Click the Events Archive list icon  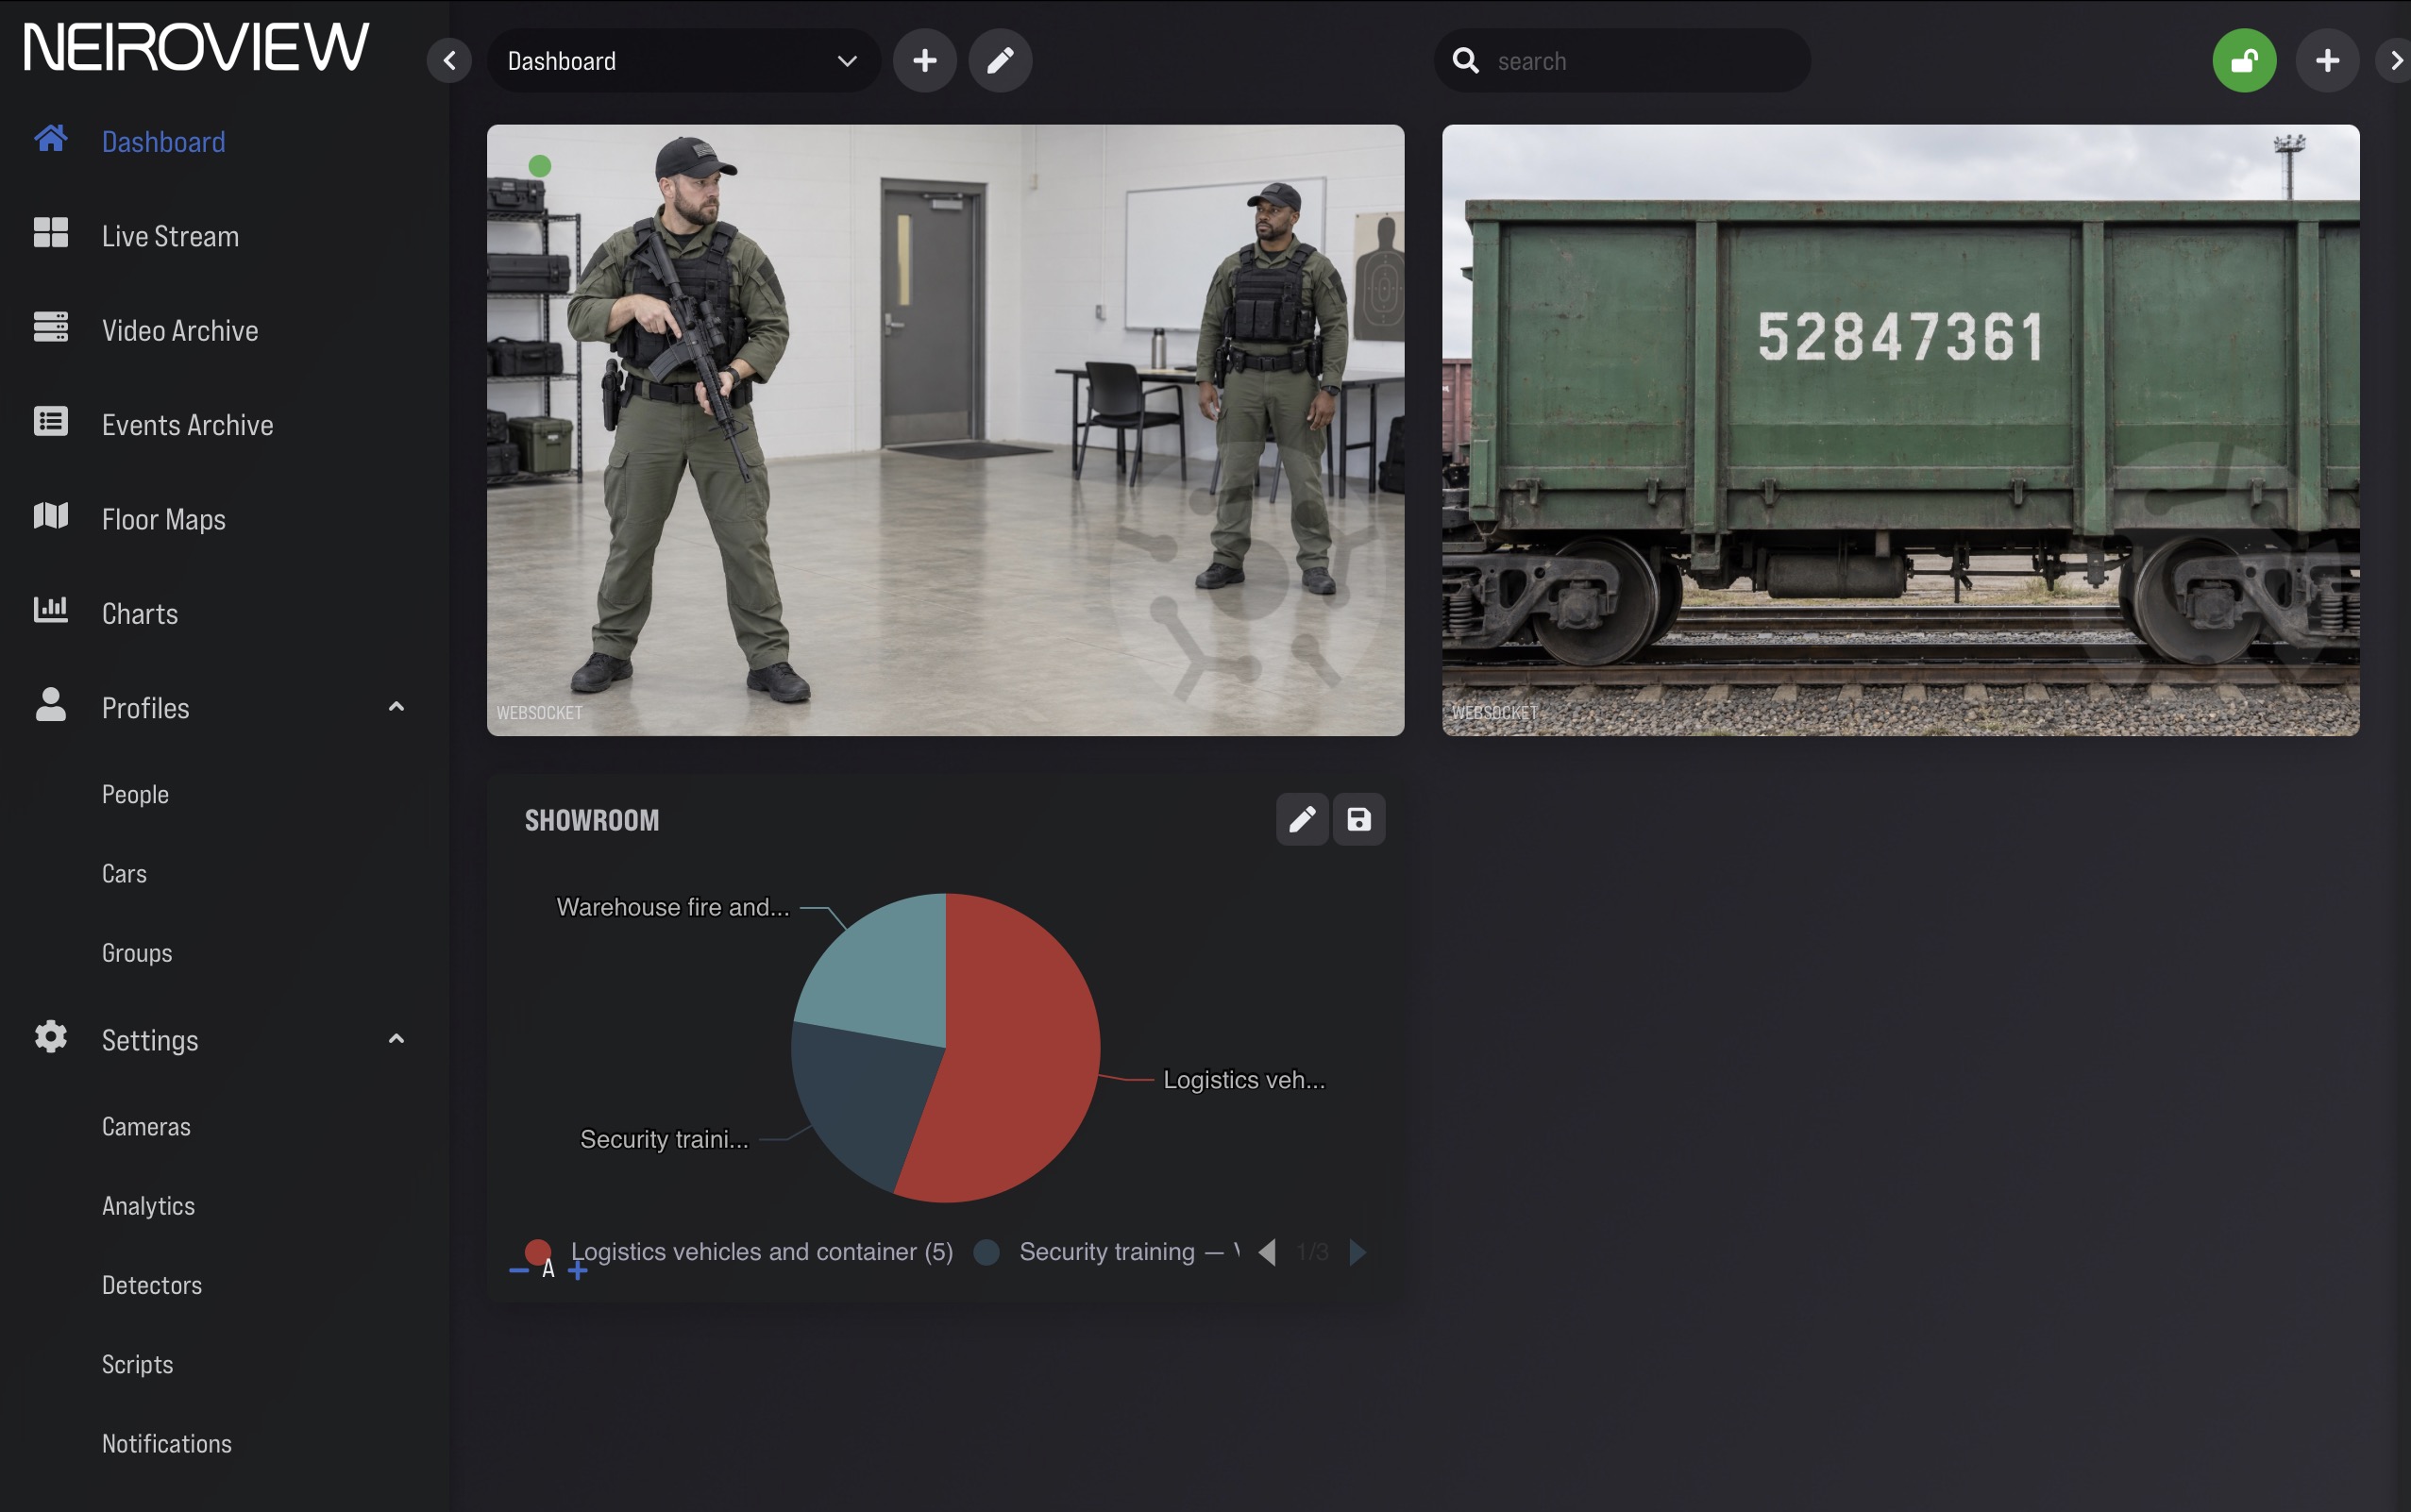tap(51, 421)
